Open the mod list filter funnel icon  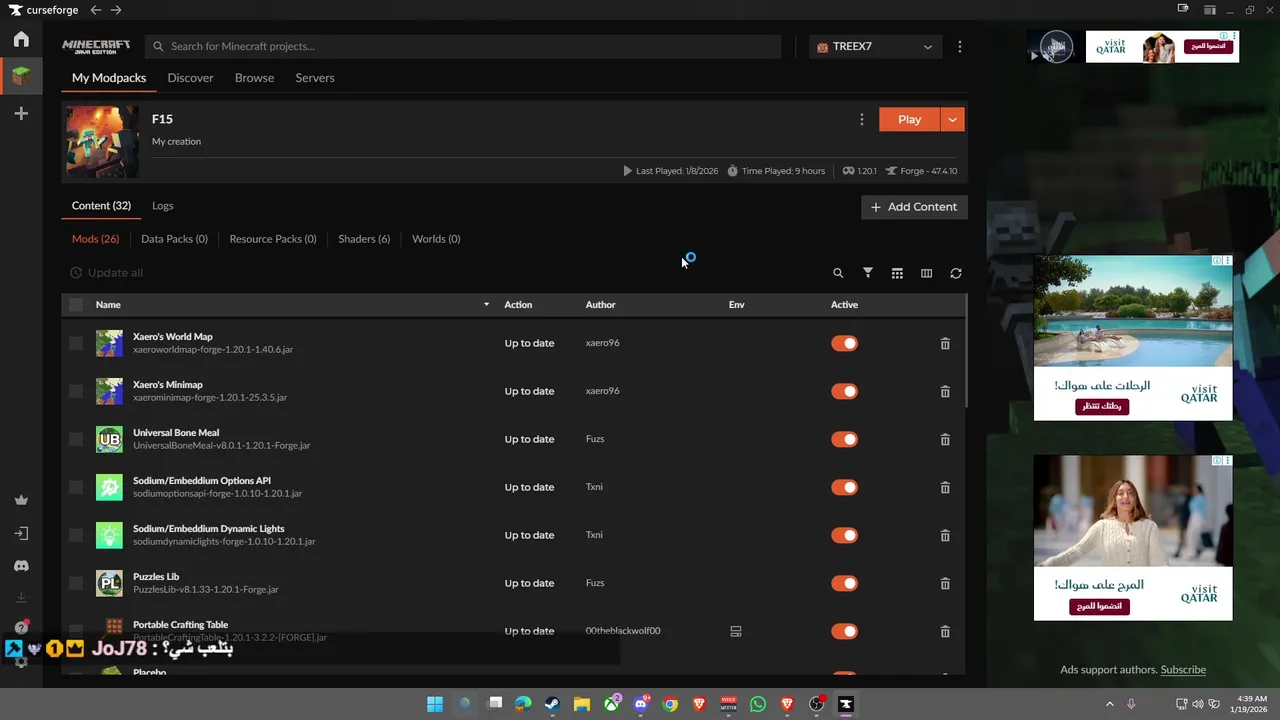(x=868, y=273)
